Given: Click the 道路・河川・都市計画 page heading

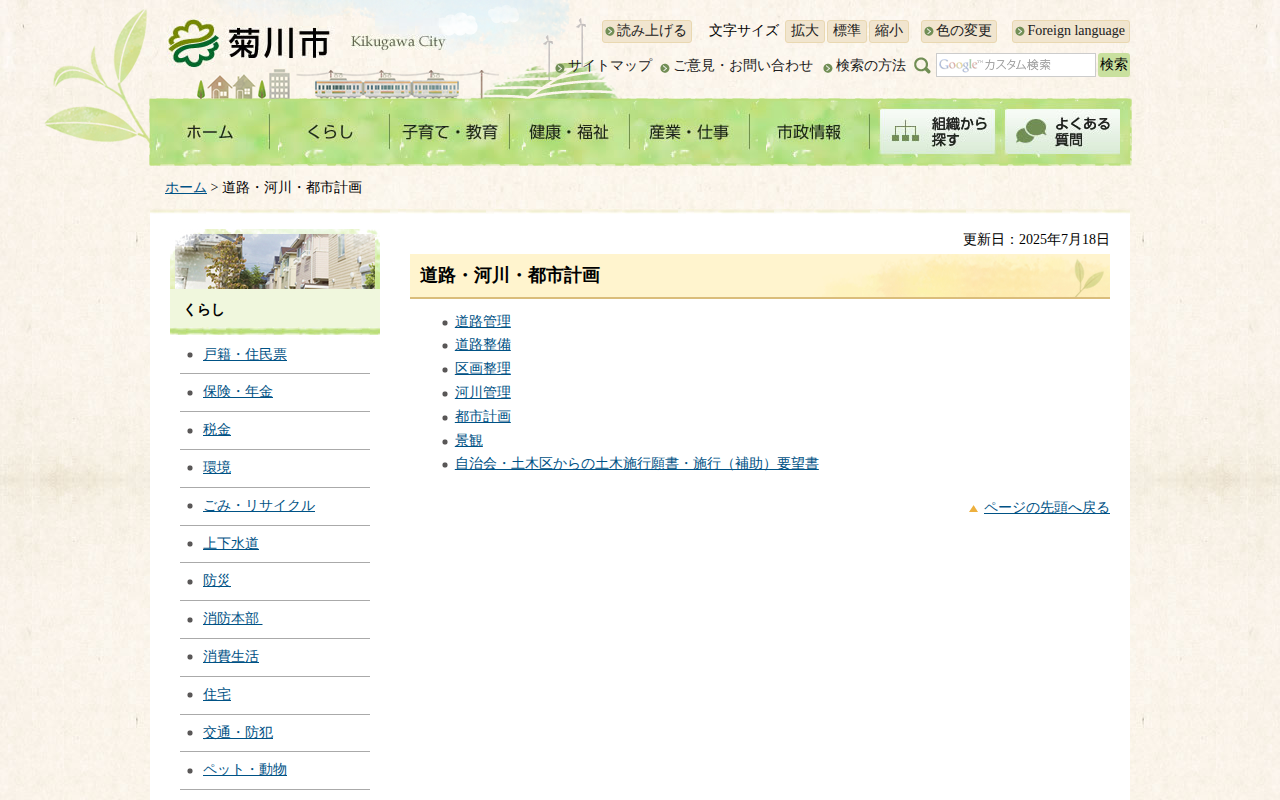Looking at the screenshot, I should 510,276.
